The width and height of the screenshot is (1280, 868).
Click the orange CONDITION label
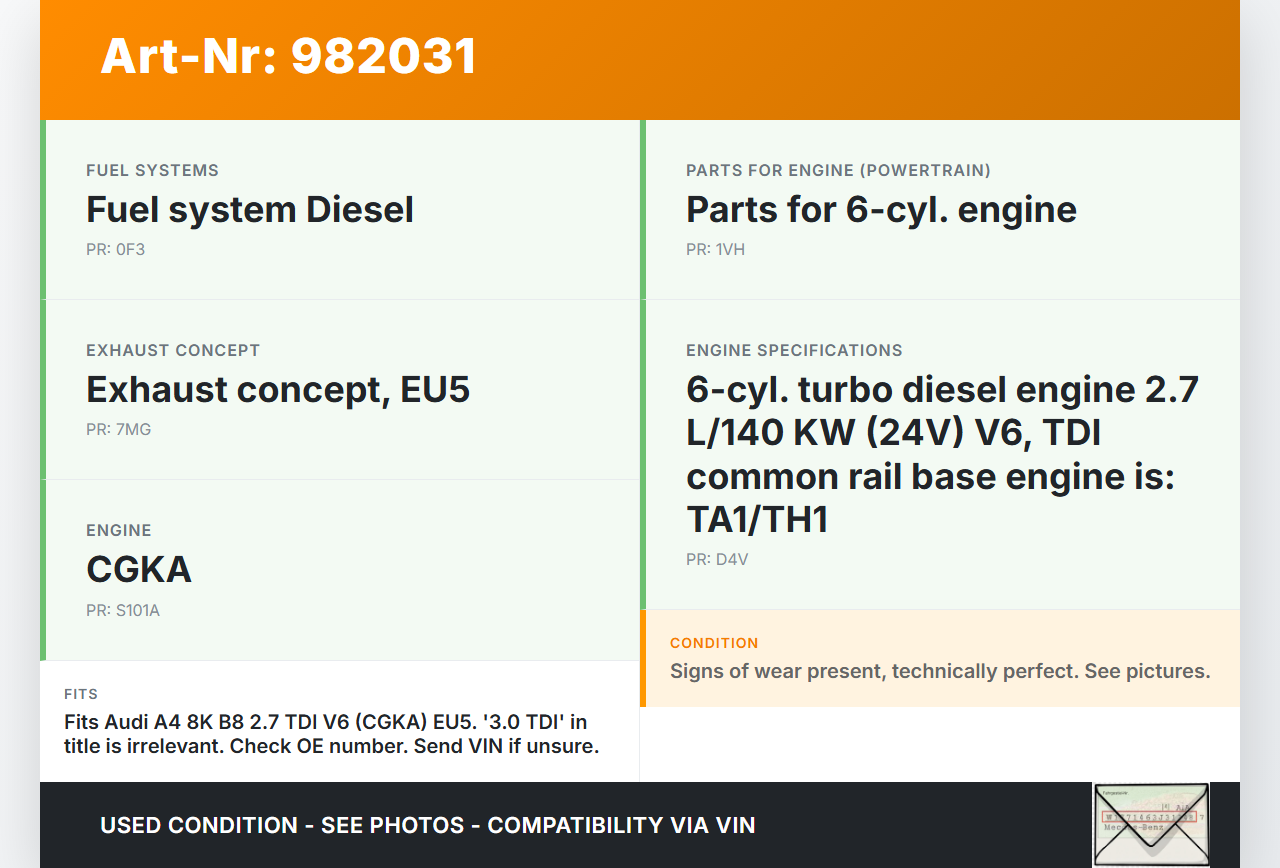point(714,643)
